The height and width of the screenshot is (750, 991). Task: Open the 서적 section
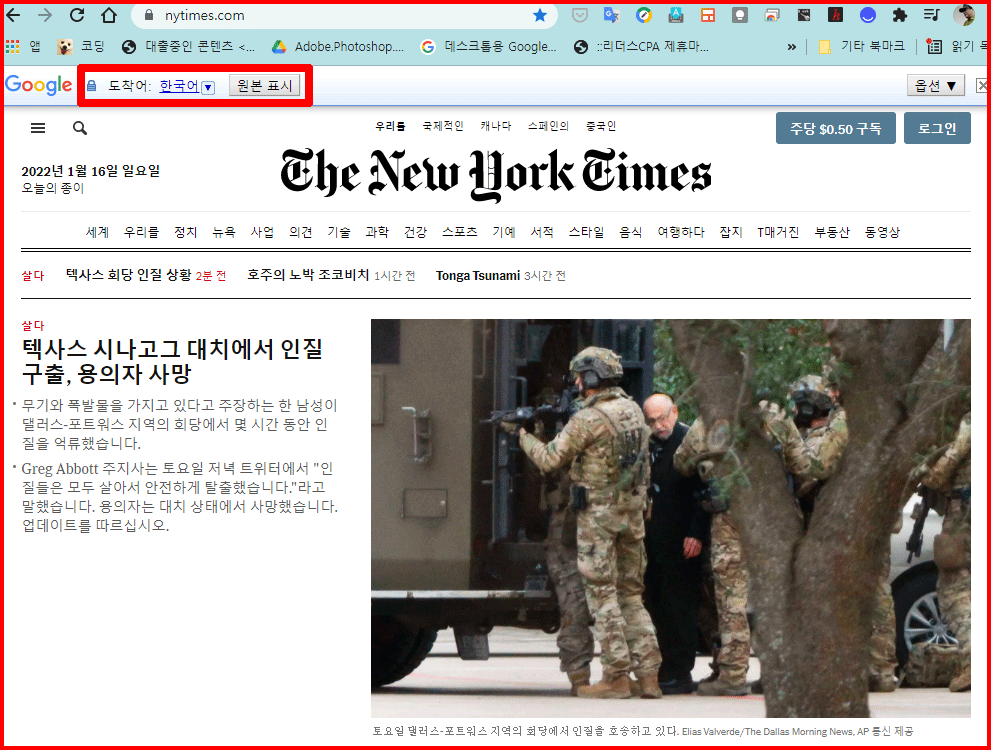pyautogui.click(x=542, y=233)
